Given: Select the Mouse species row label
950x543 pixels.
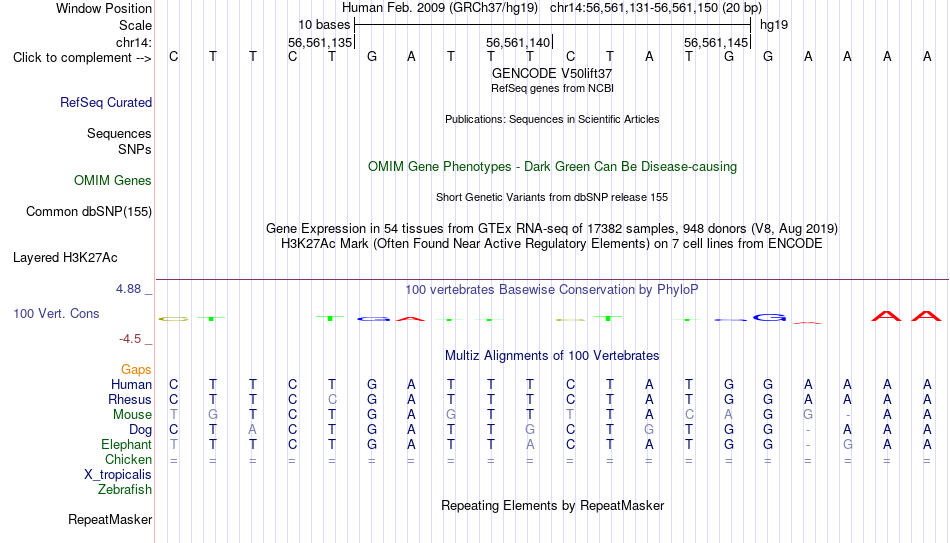Looking at the screenshot, I should pyautogui.click(x=132, y=415).
